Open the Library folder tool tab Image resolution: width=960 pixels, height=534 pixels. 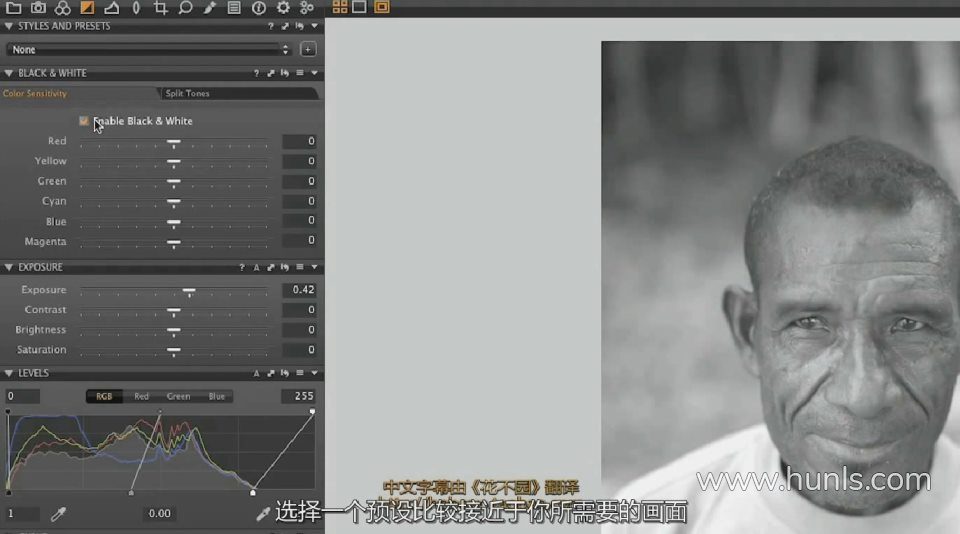tap(13, 7)
